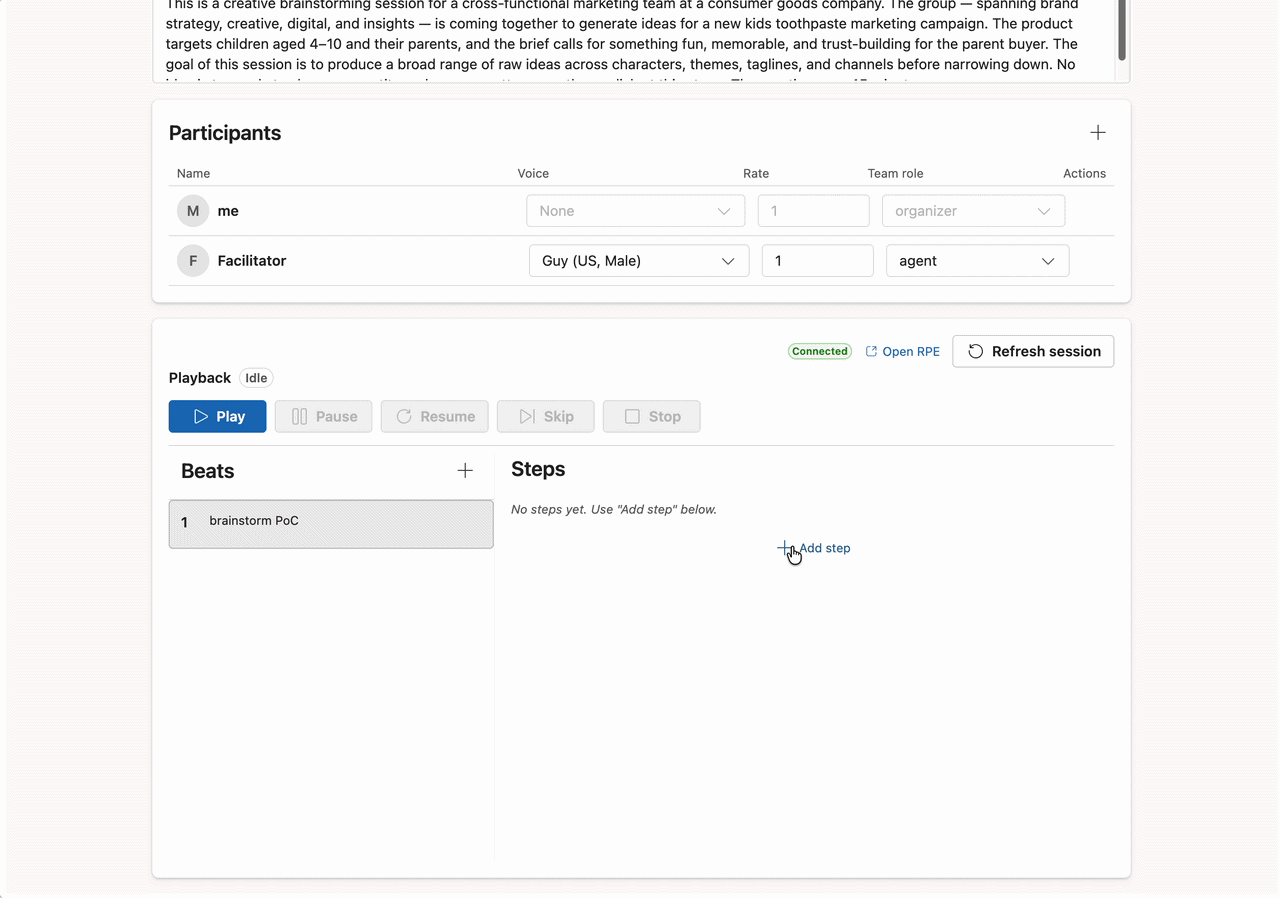
Task: Click the No steps yet message
Action: [x=614, y=509]
